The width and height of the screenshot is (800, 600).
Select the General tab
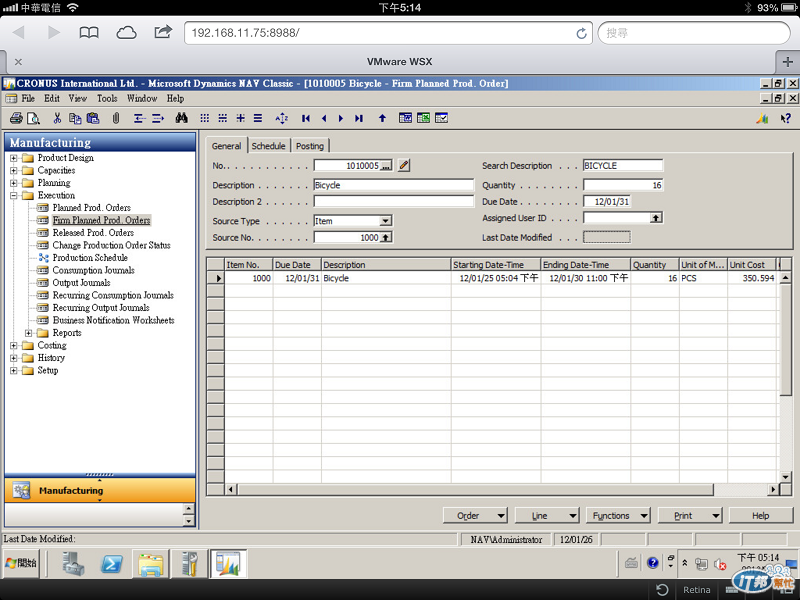point(227,146)
